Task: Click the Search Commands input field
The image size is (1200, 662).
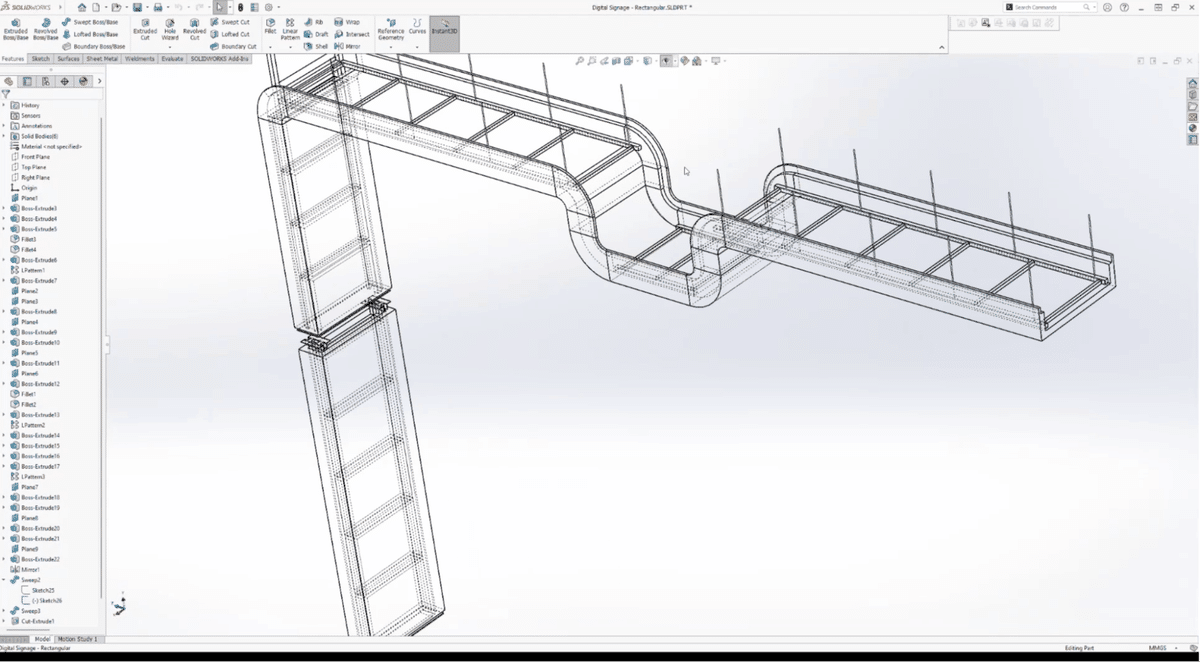Action: pos(1049,7)
